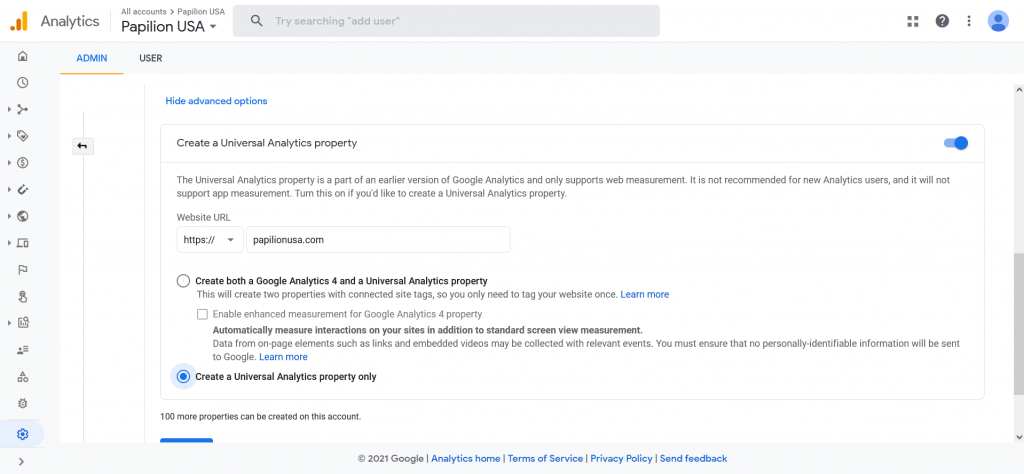Open the DebugView bug icon

tap(22, 403)
